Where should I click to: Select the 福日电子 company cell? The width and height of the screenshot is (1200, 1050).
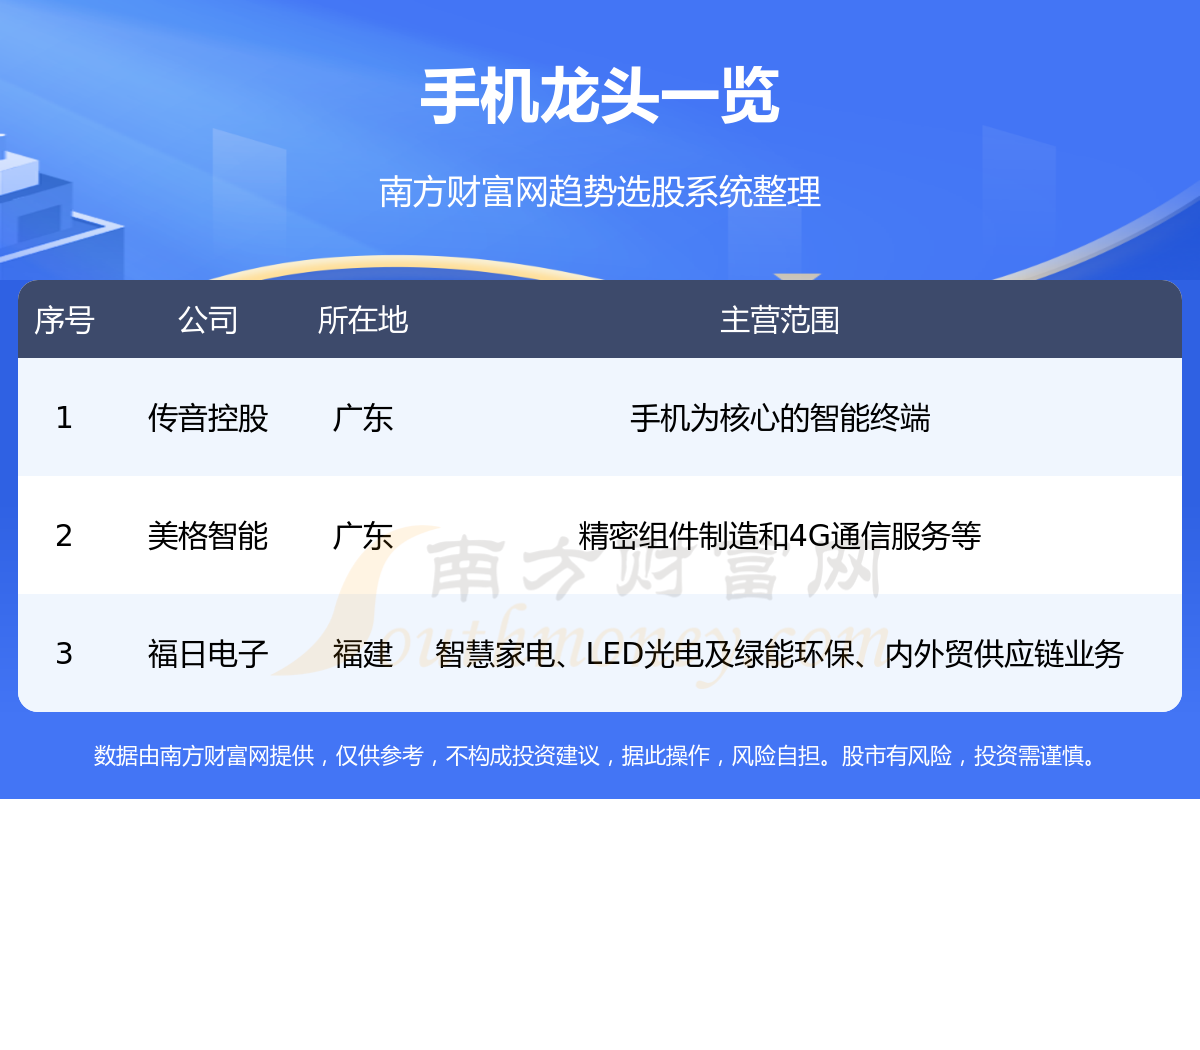point(208,653)
